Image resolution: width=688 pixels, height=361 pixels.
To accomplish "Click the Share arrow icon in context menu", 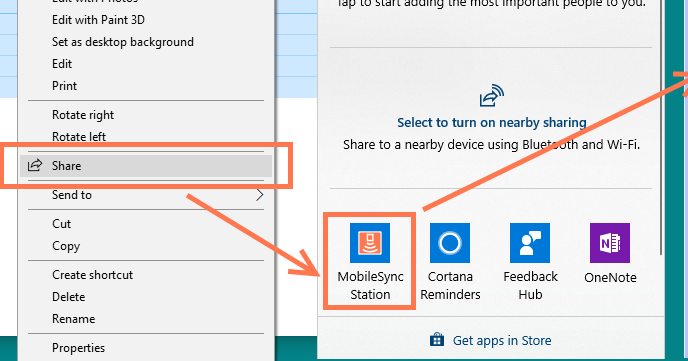I will pyautogui.click(x=35, y=165).
